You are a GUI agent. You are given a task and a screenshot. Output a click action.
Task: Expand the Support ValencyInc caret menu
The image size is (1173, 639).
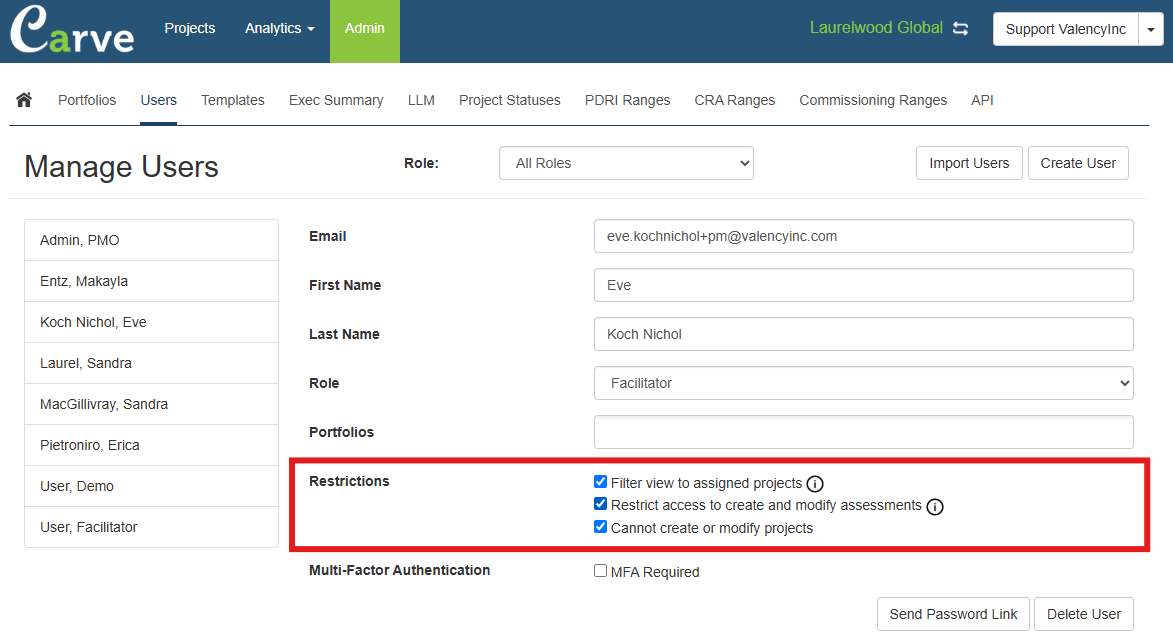click(x=1151, y=30)
